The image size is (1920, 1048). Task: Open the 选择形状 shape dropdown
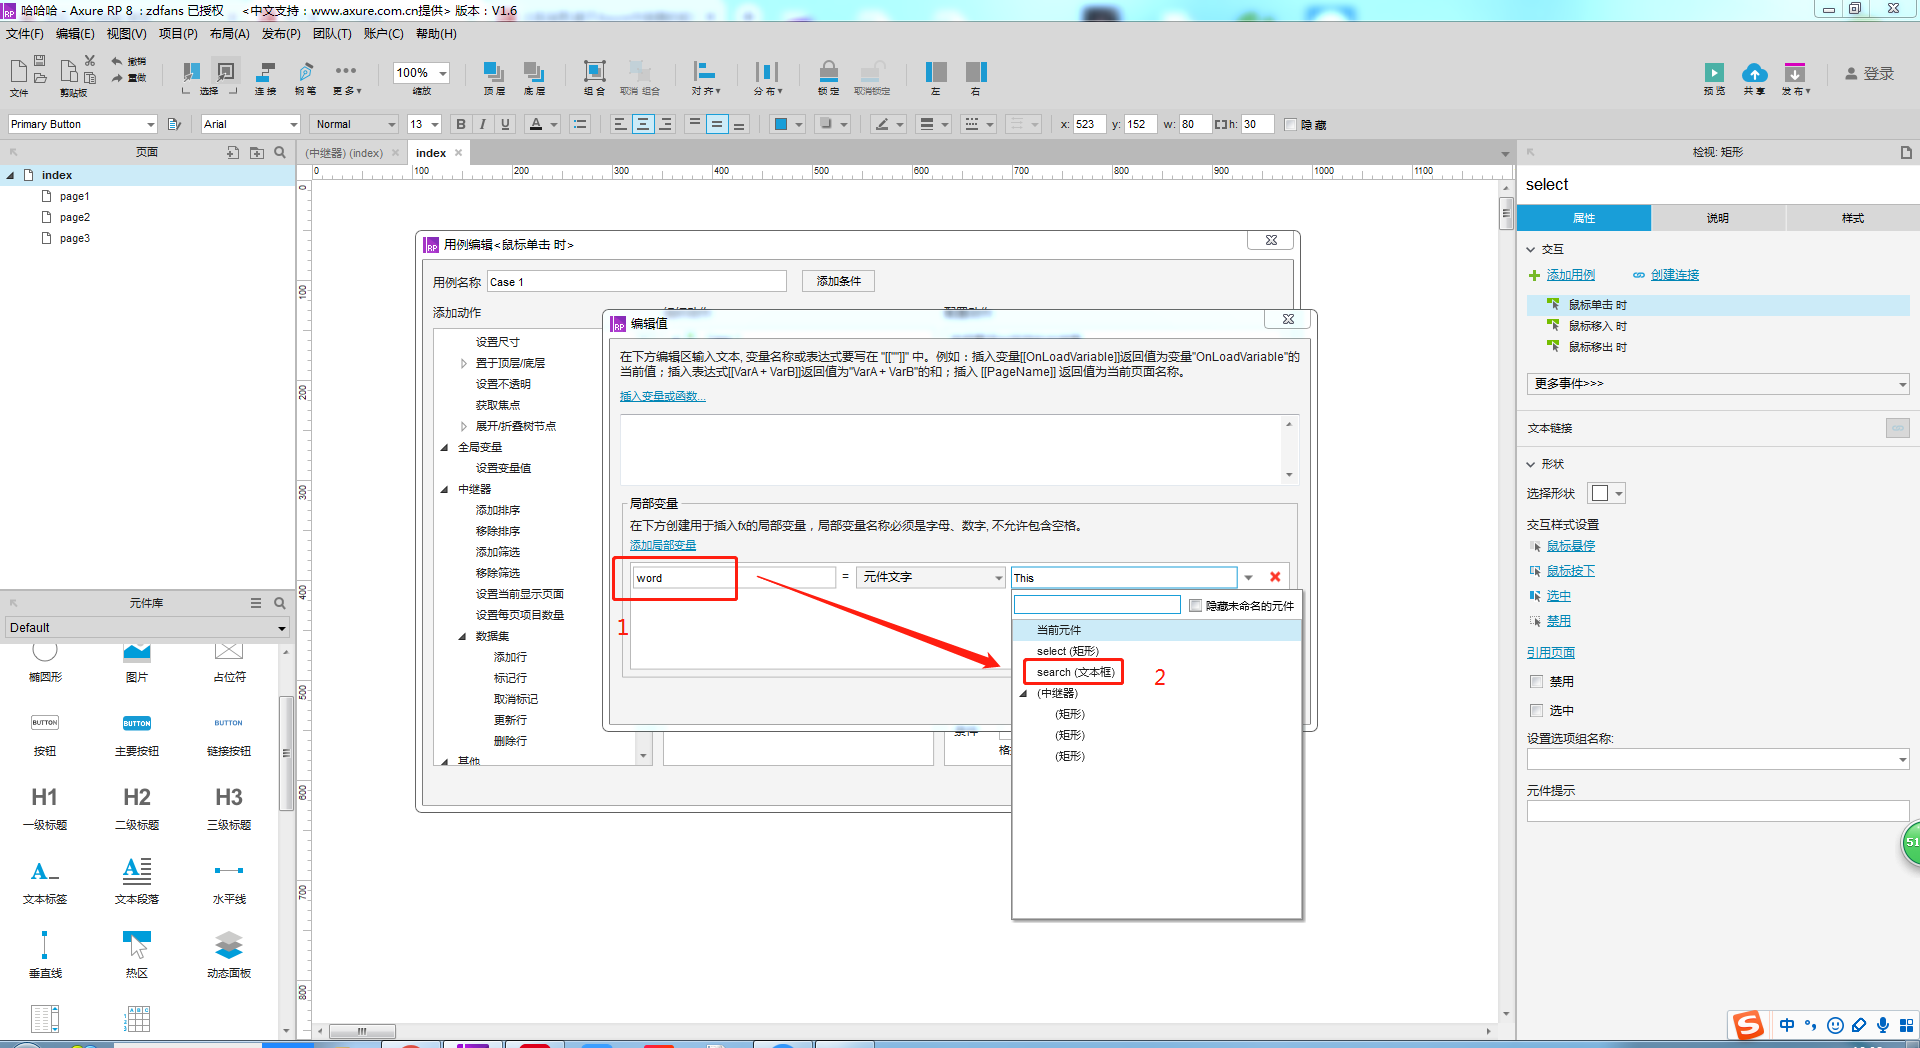1608,493
